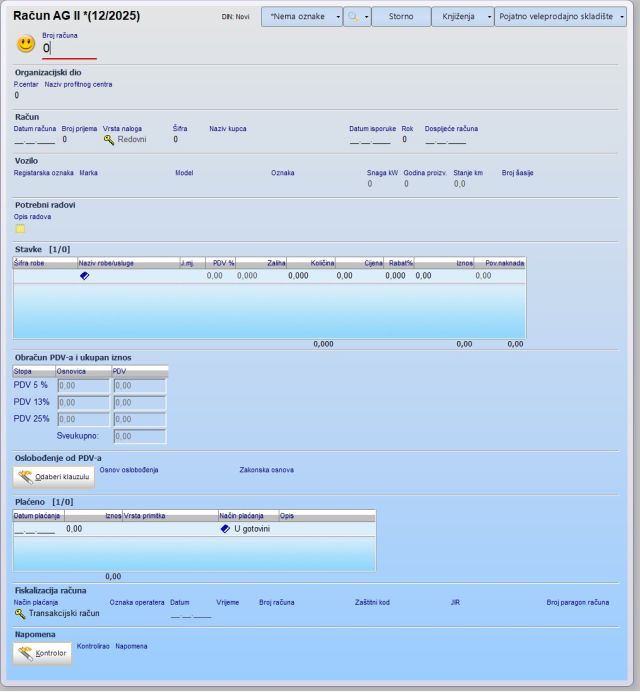This screenshot has width=640, height=693.
Task: Click the Datum plaćanja cell in Plaćeno
Action: click(x=35, y=529)
